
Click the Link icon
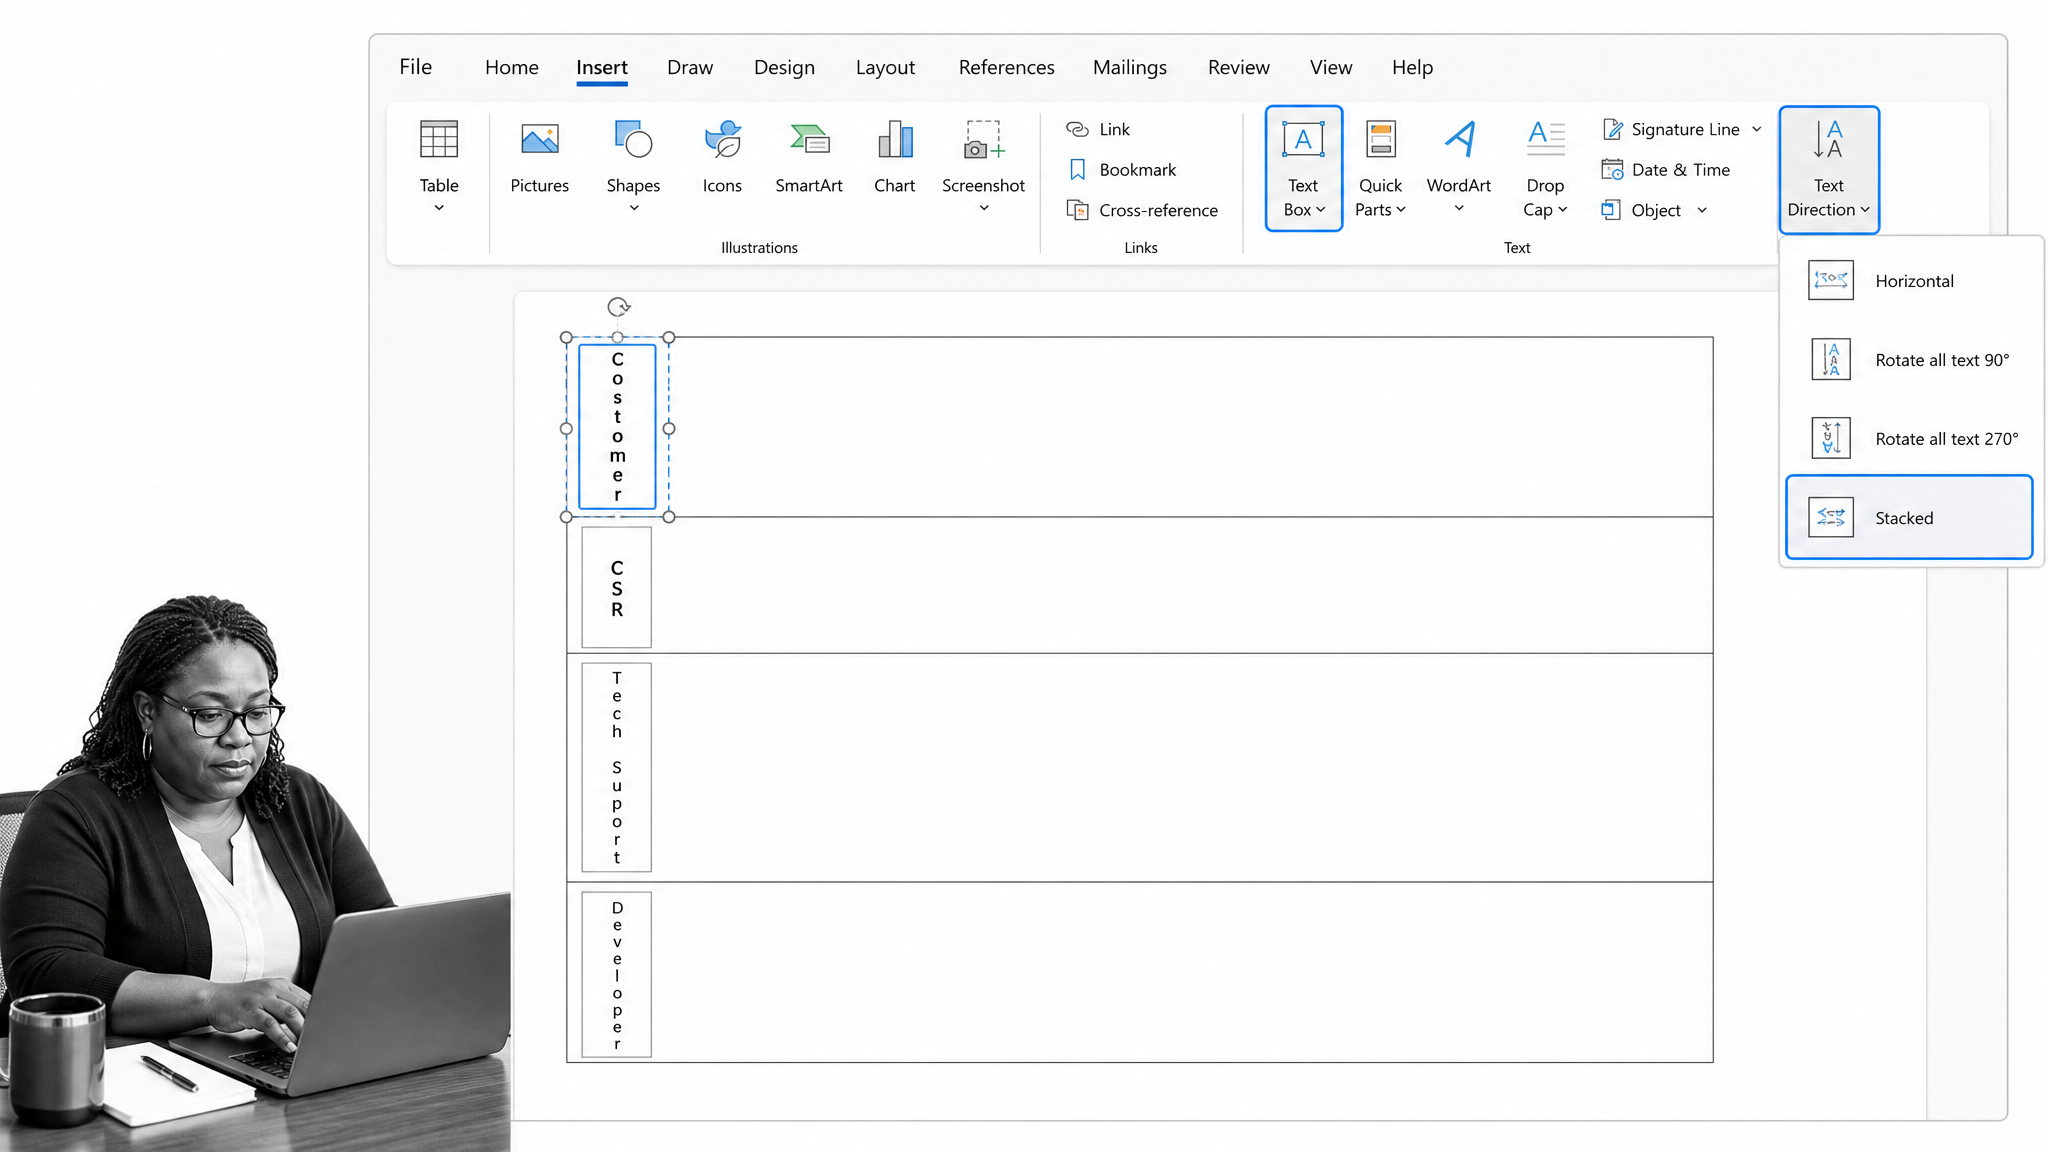click(1077, 129)
